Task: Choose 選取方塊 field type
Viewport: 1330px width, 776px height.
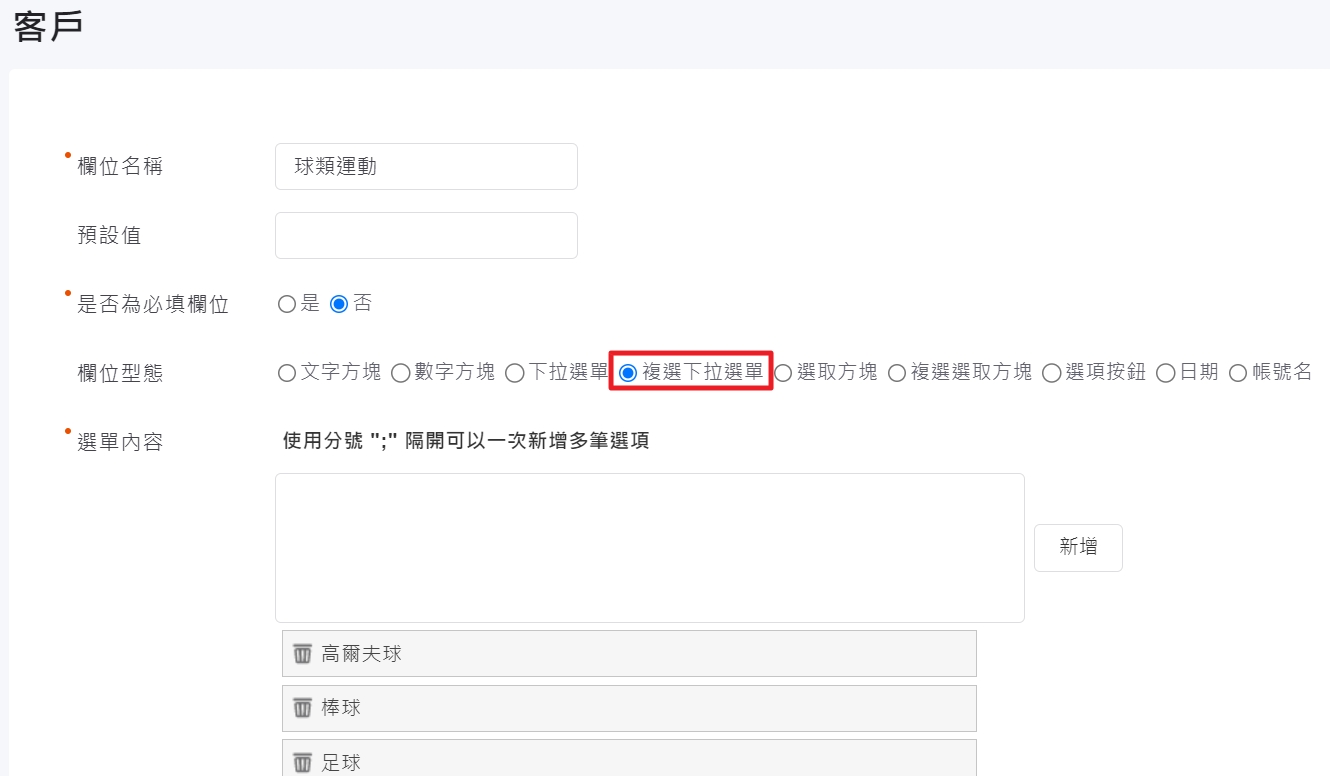Action: click(783, 373)
